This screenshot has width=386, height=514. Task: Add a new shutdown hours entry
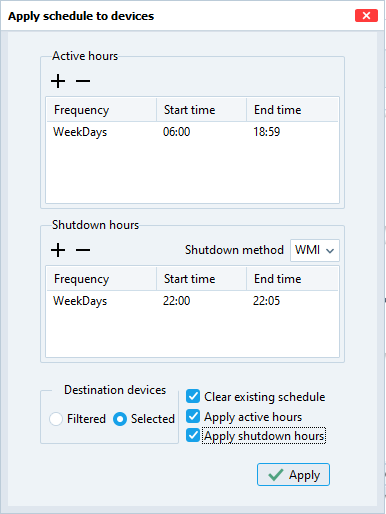tap(58, 250)
